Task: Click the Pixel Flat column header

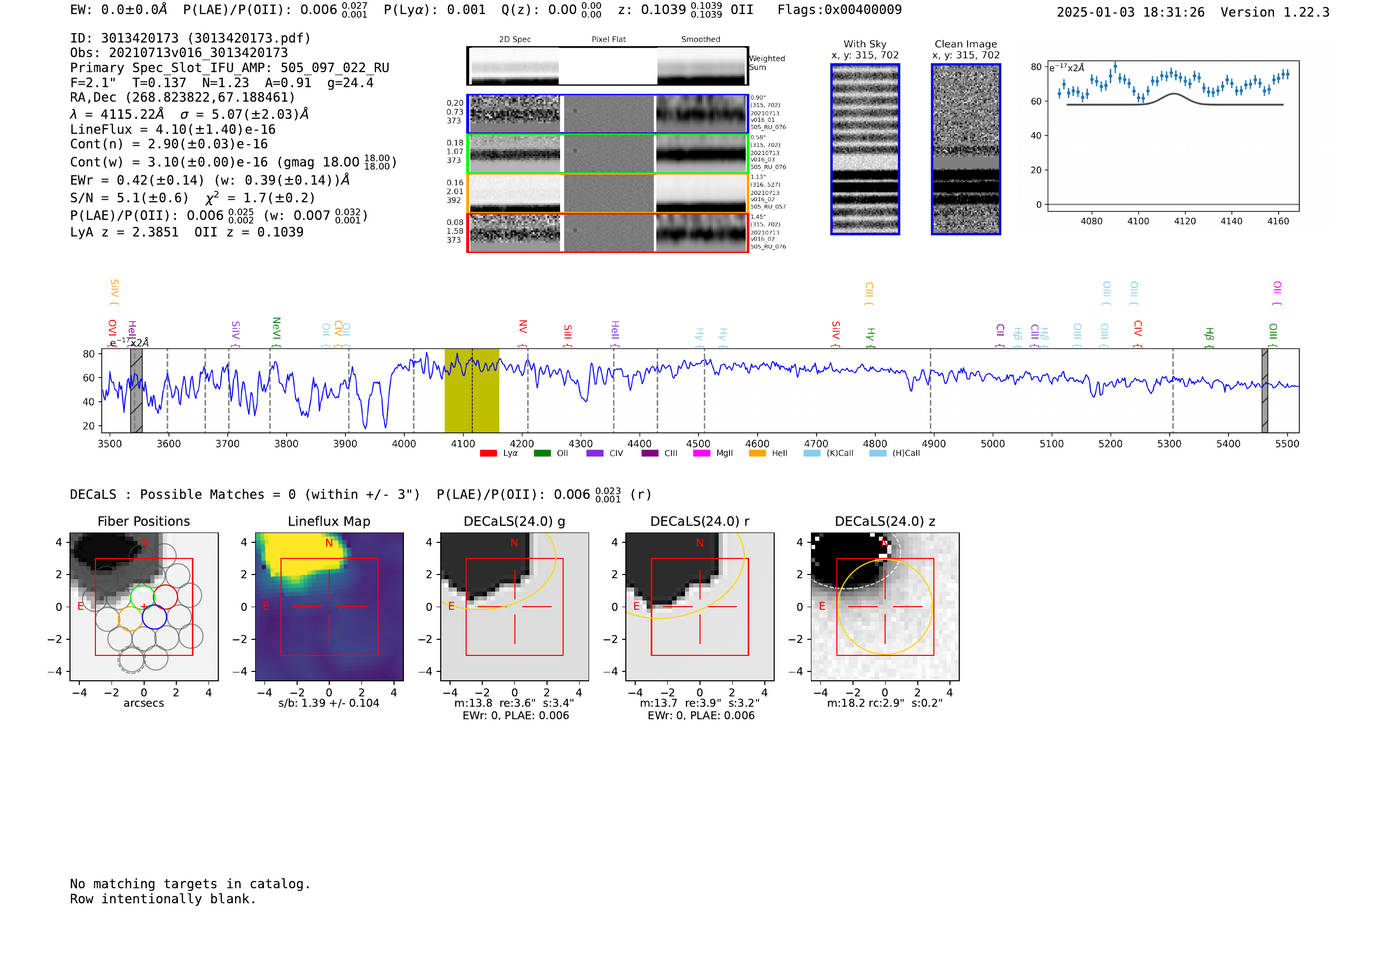Action: [608, 40]
